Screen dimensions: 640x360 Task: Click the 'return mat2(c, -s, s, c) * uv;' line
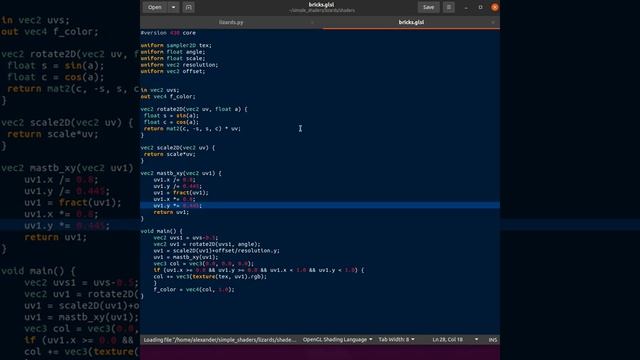[x=192, y=129]
